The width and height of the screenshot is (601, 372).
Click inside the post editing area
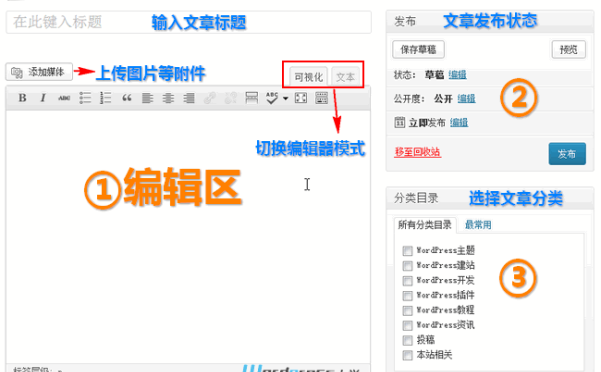(188, 236)
